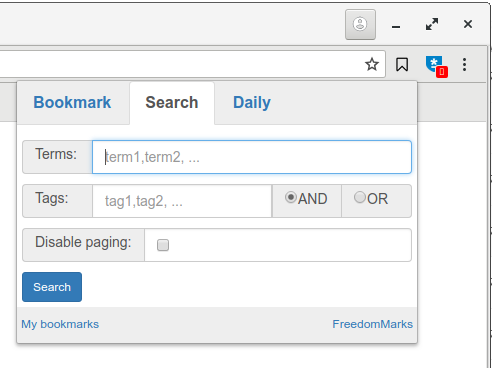Screen dimensions: 492x368
Task: Select the AND radio button
Action: [291, 197]
